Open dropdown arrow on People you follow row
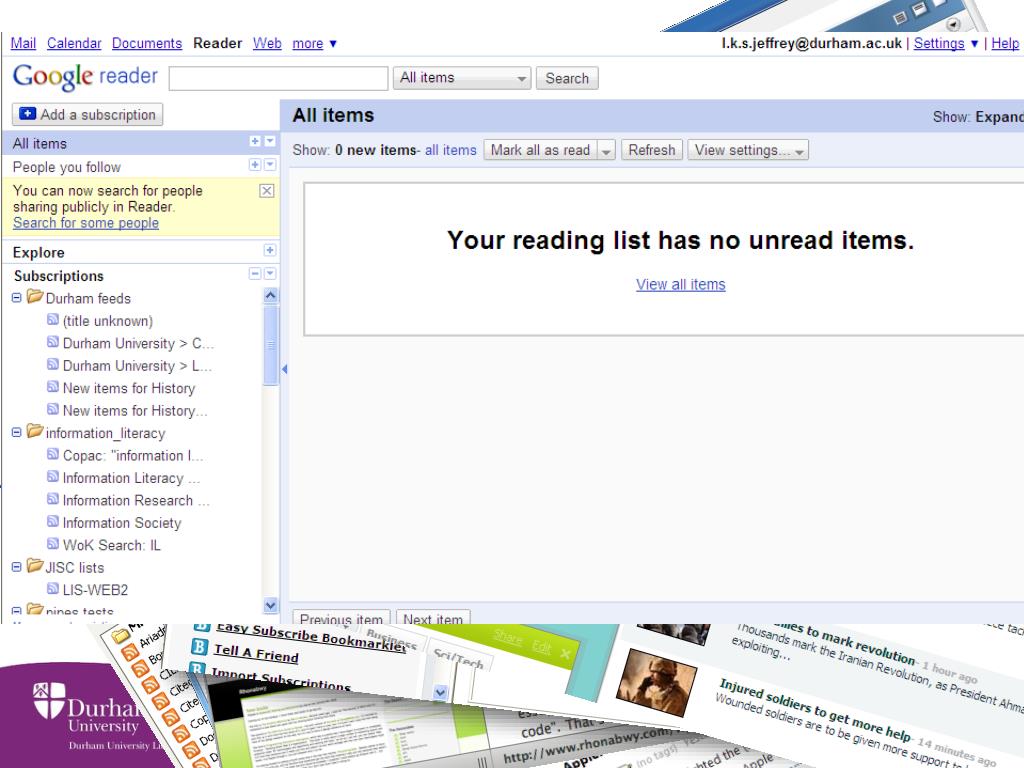 click(x=270, y=165)
